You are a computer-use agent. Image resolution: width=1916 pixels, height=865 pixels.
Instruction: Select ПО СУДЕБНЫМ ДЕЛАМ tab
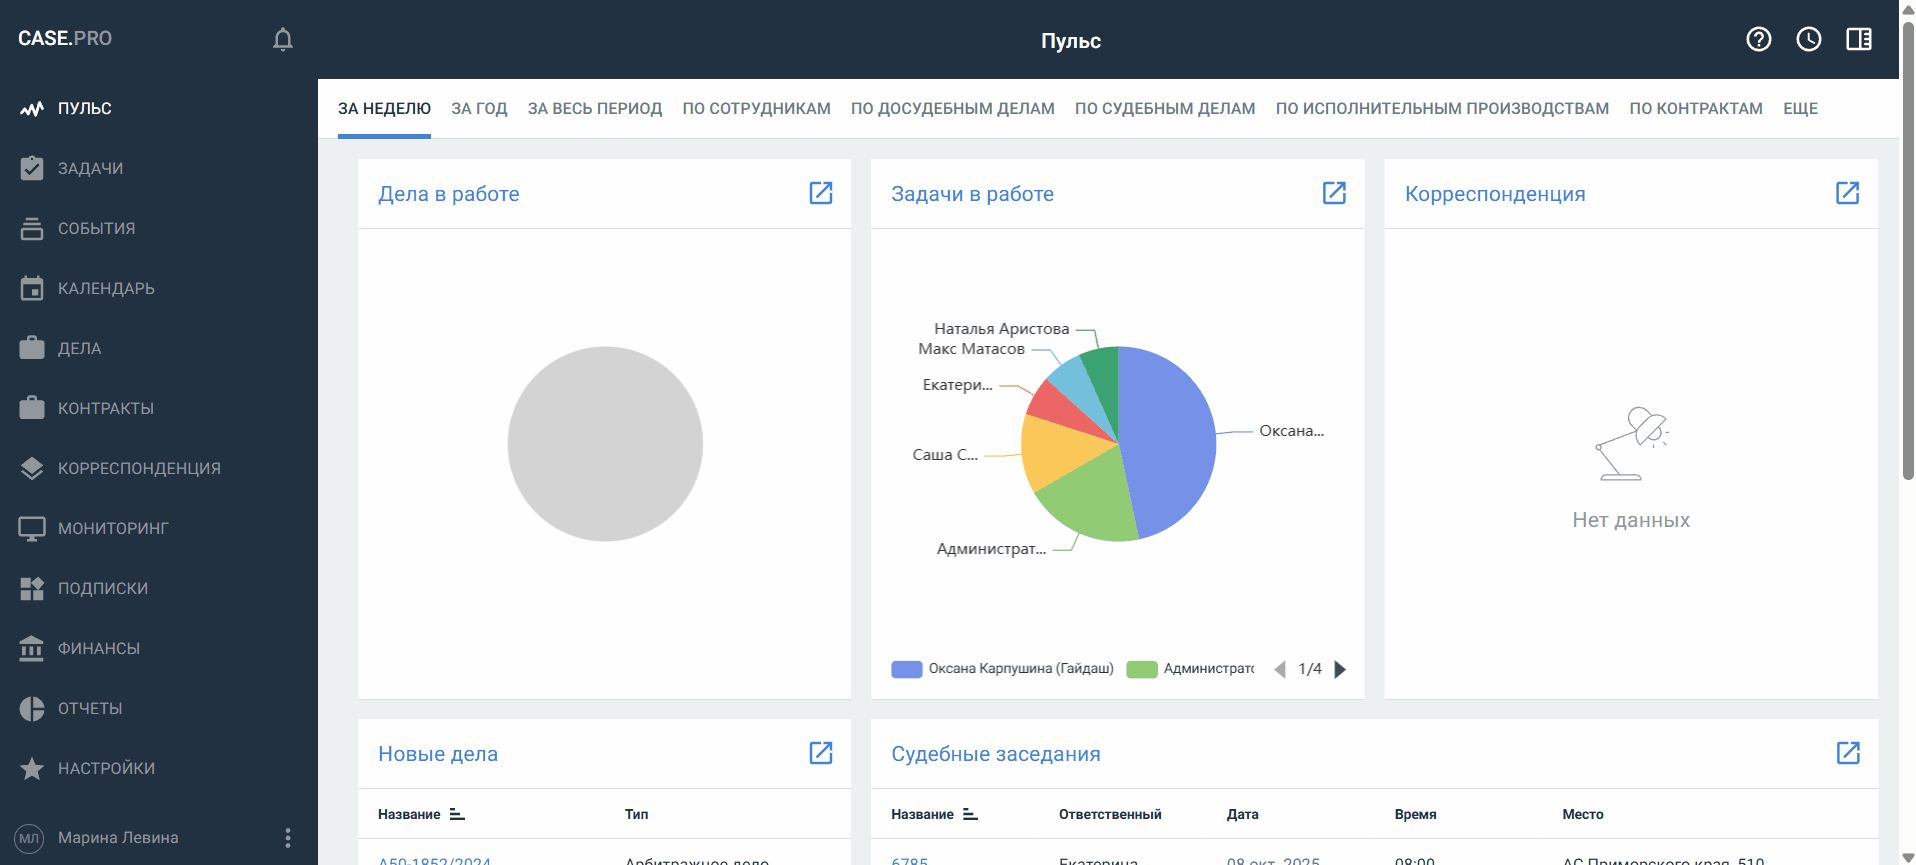(x=1164, y=108)
